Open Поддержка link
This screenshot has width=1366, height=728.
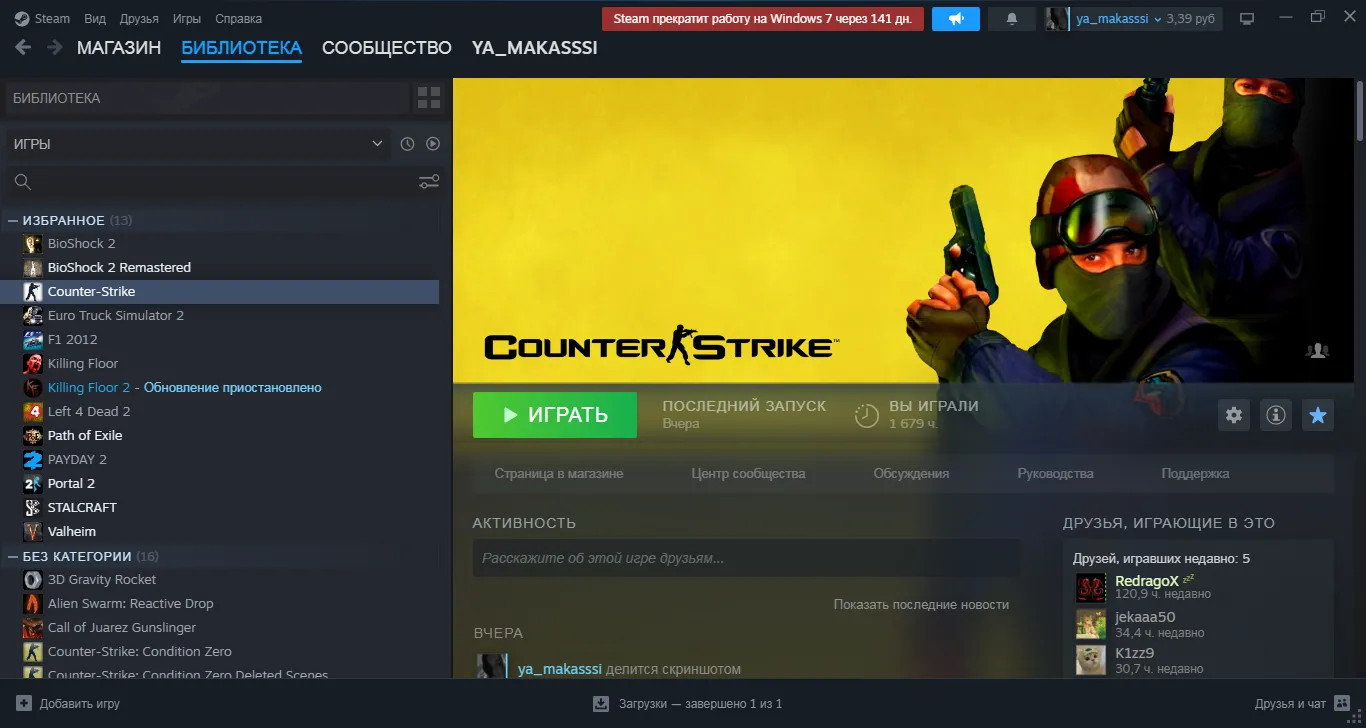pos(1195,474)
